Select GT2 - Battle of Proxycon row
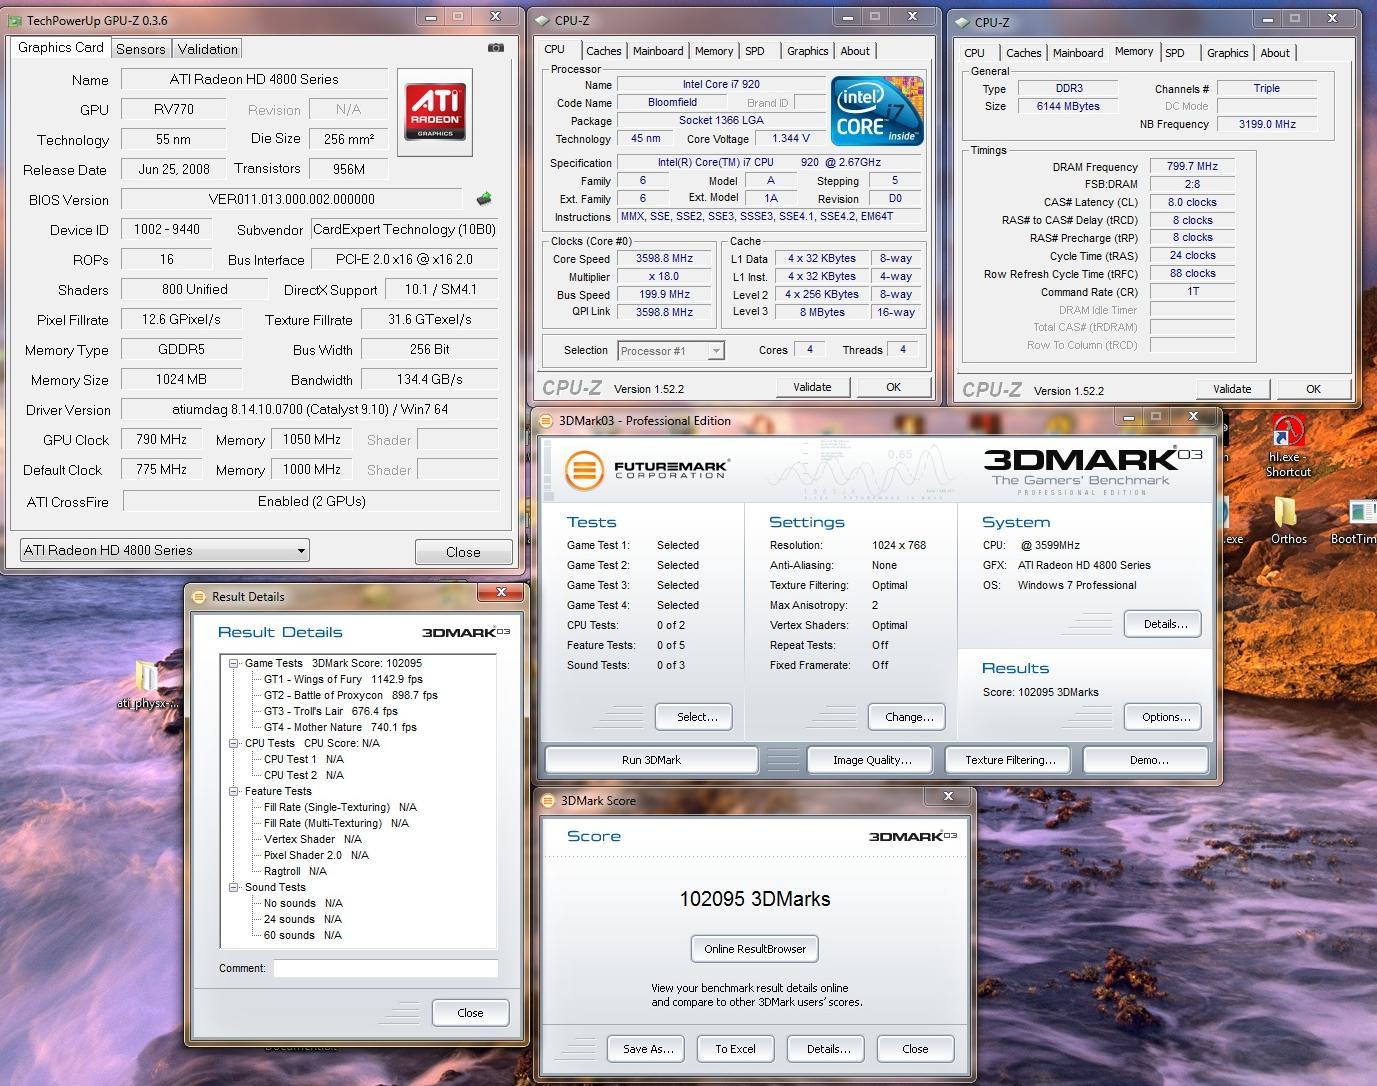The image size is (1377, 1086). point(350,695)
